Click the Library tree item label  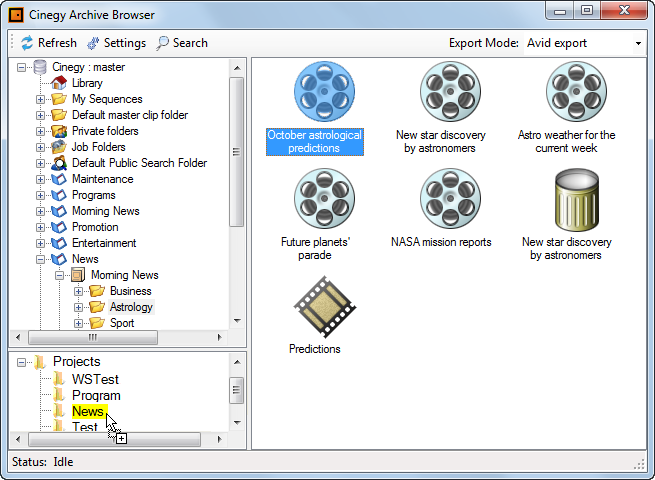(87, 83)
